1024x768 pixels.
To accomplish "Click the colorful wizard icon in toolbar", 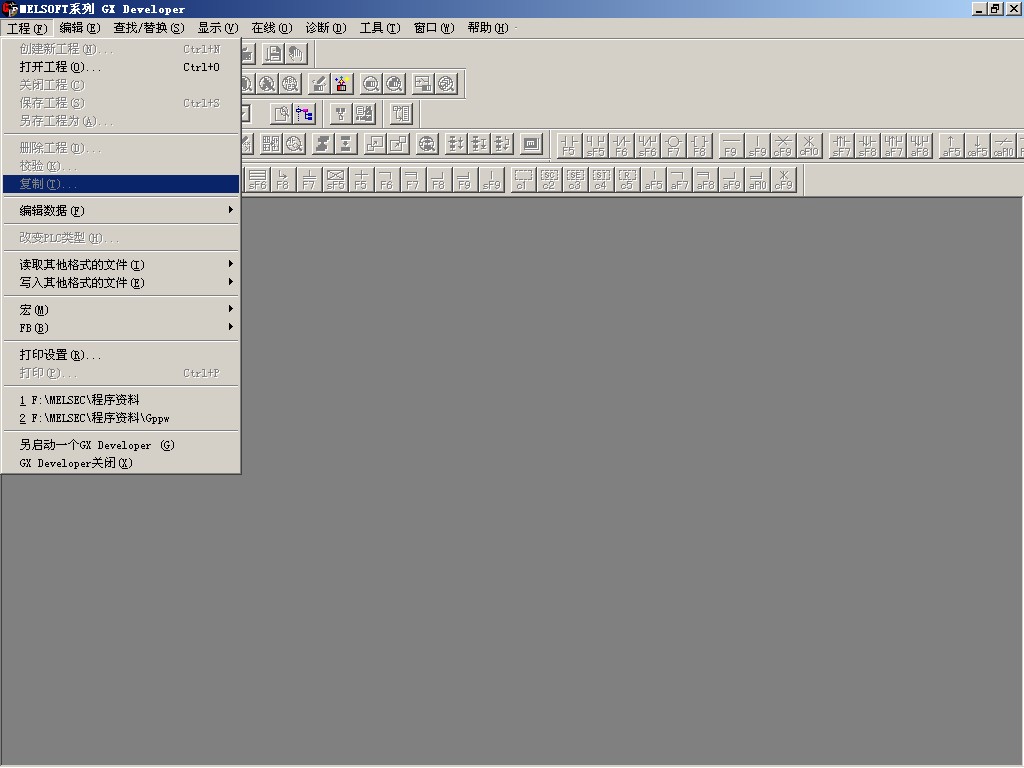I will tap(342, 84).
